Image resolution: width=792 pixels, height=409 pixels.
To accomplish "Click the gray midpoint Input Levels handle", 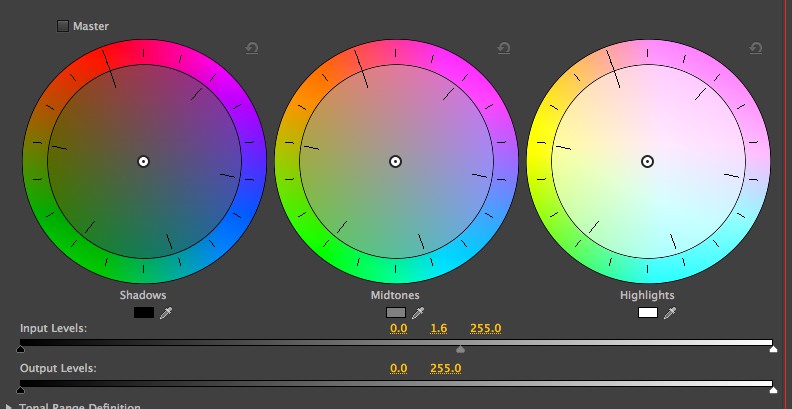I will click(460, 350).
